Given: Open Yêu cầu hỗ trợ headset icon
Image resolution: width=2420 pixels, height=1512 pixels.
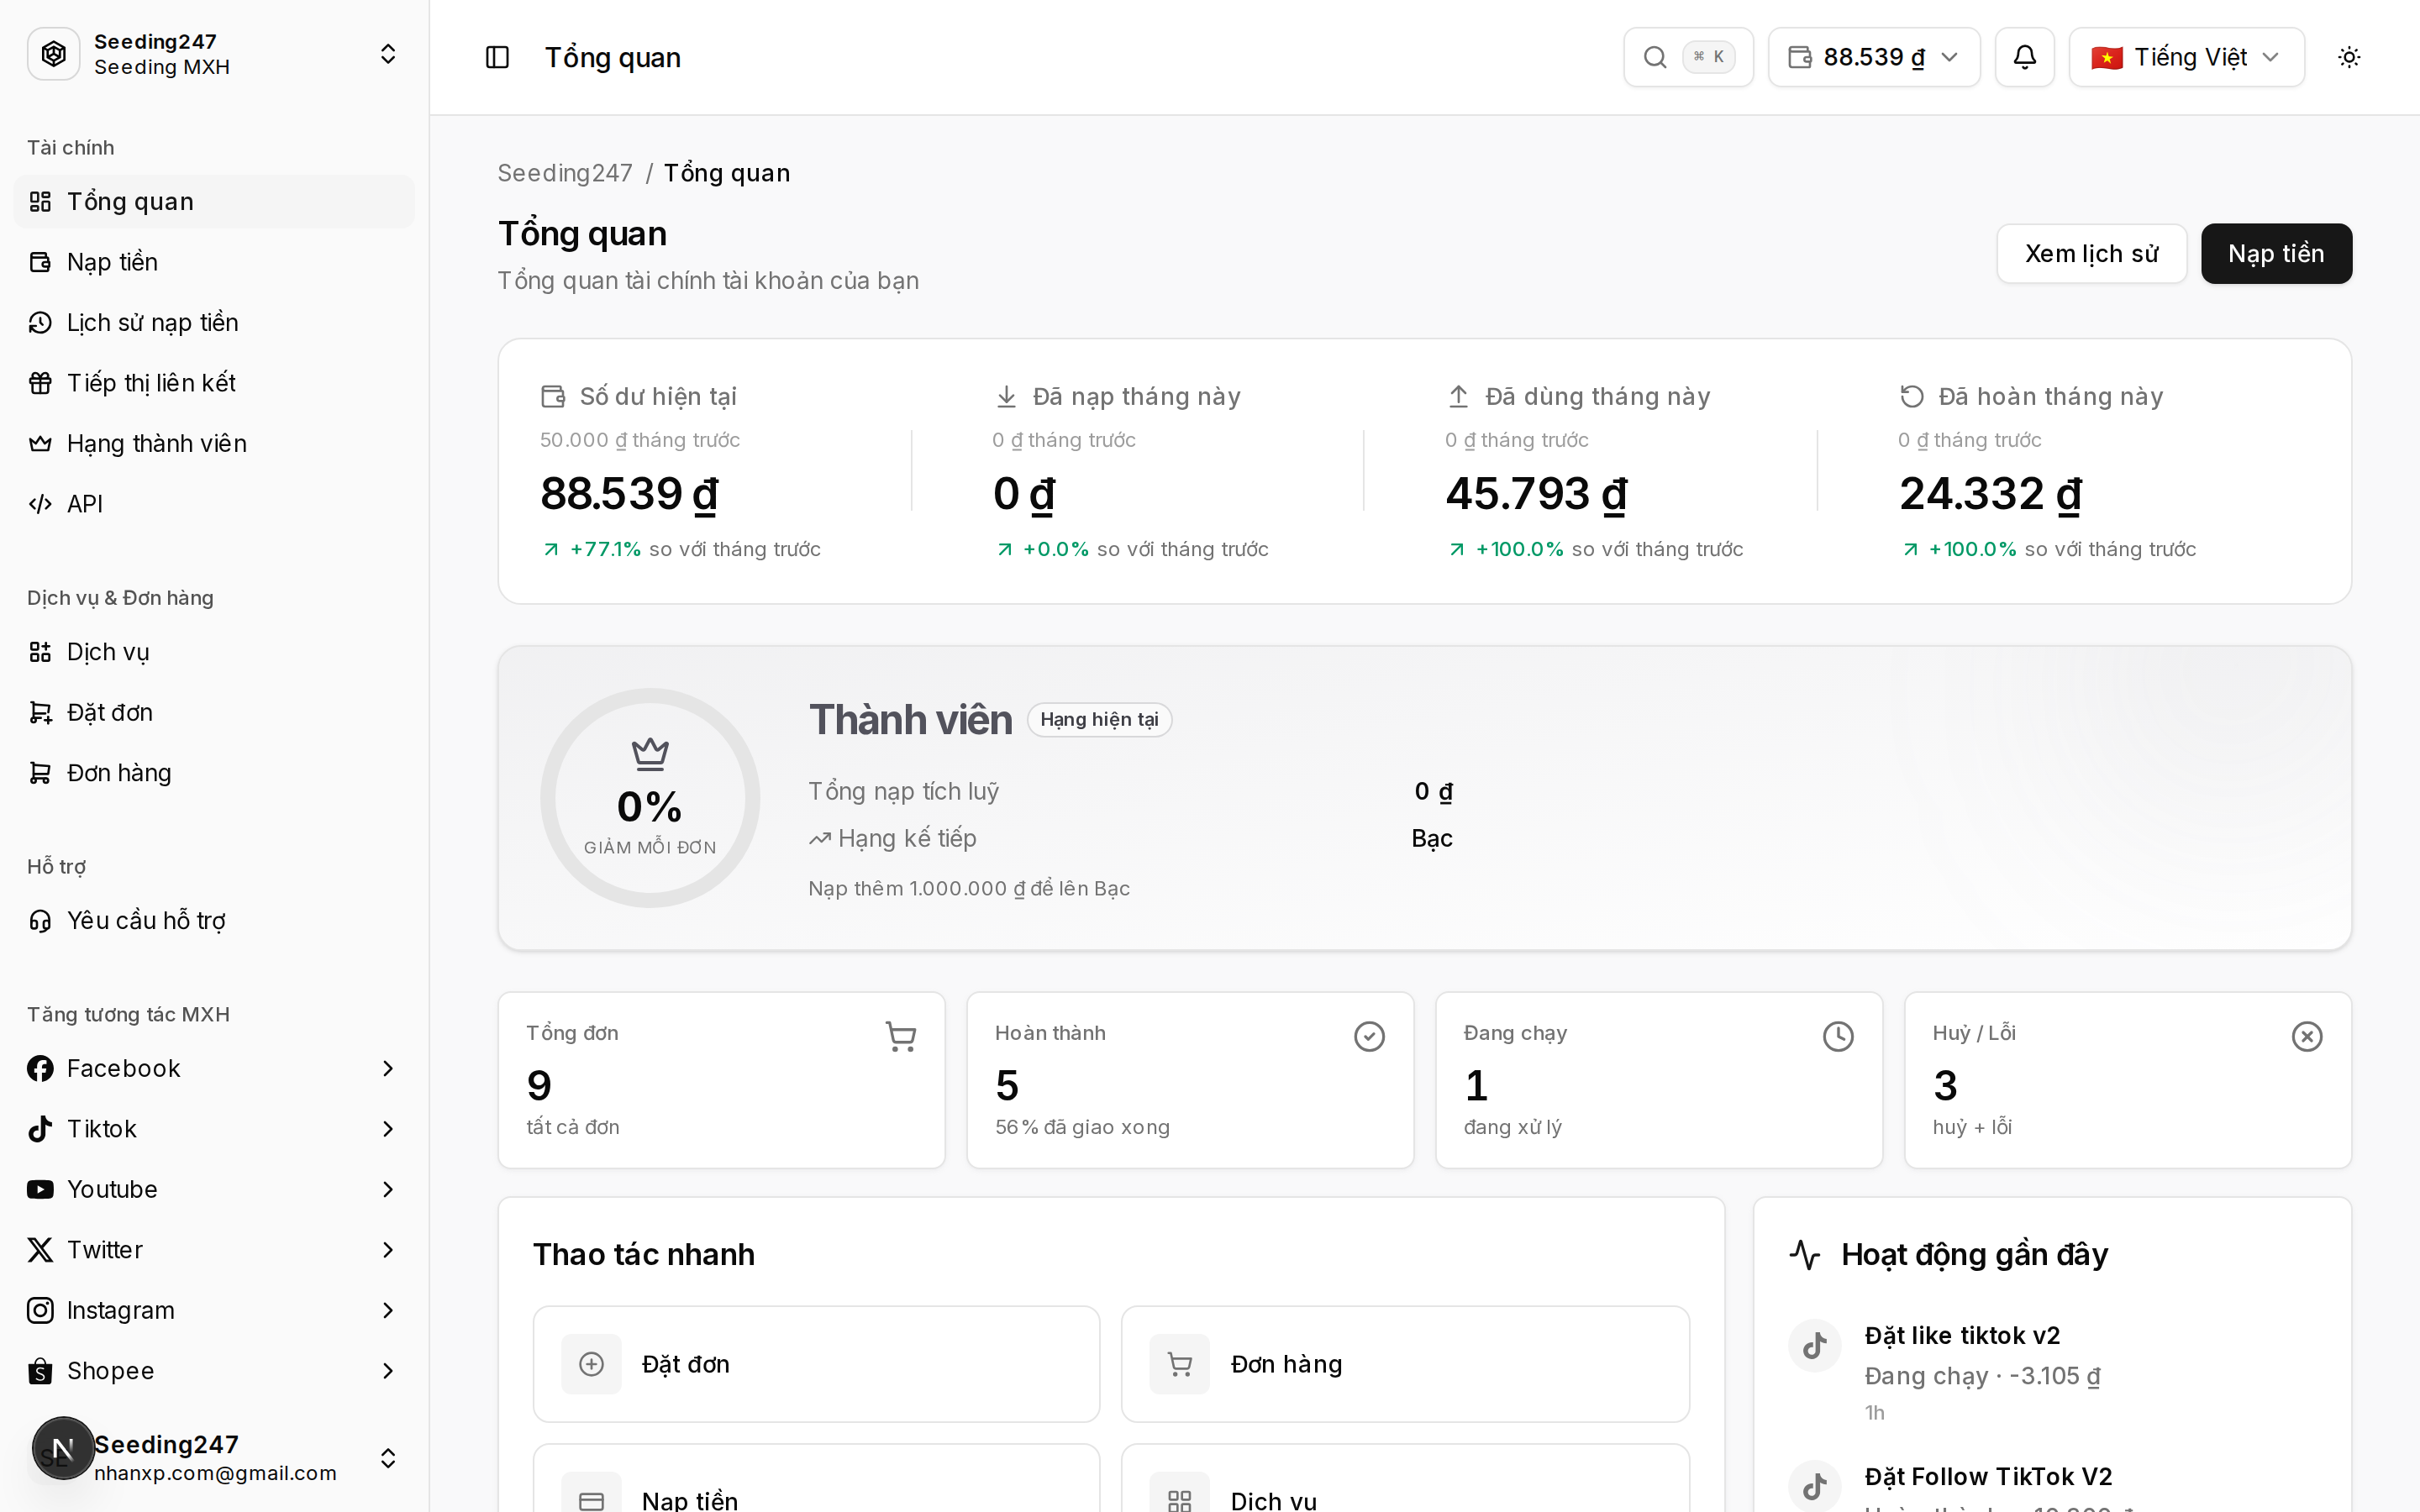Looking at the screenshot, I should pos(40,920).
